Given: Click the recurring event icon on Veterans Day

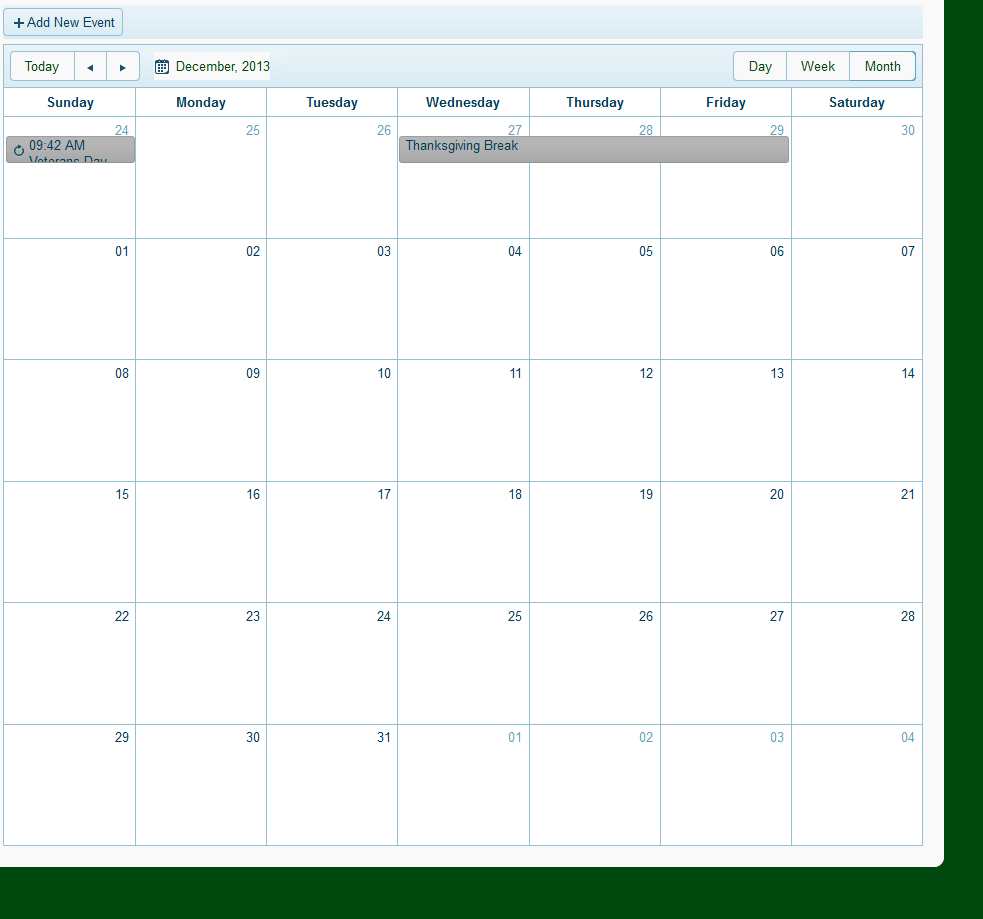Looking at the screenshot, I should point(19,150).
